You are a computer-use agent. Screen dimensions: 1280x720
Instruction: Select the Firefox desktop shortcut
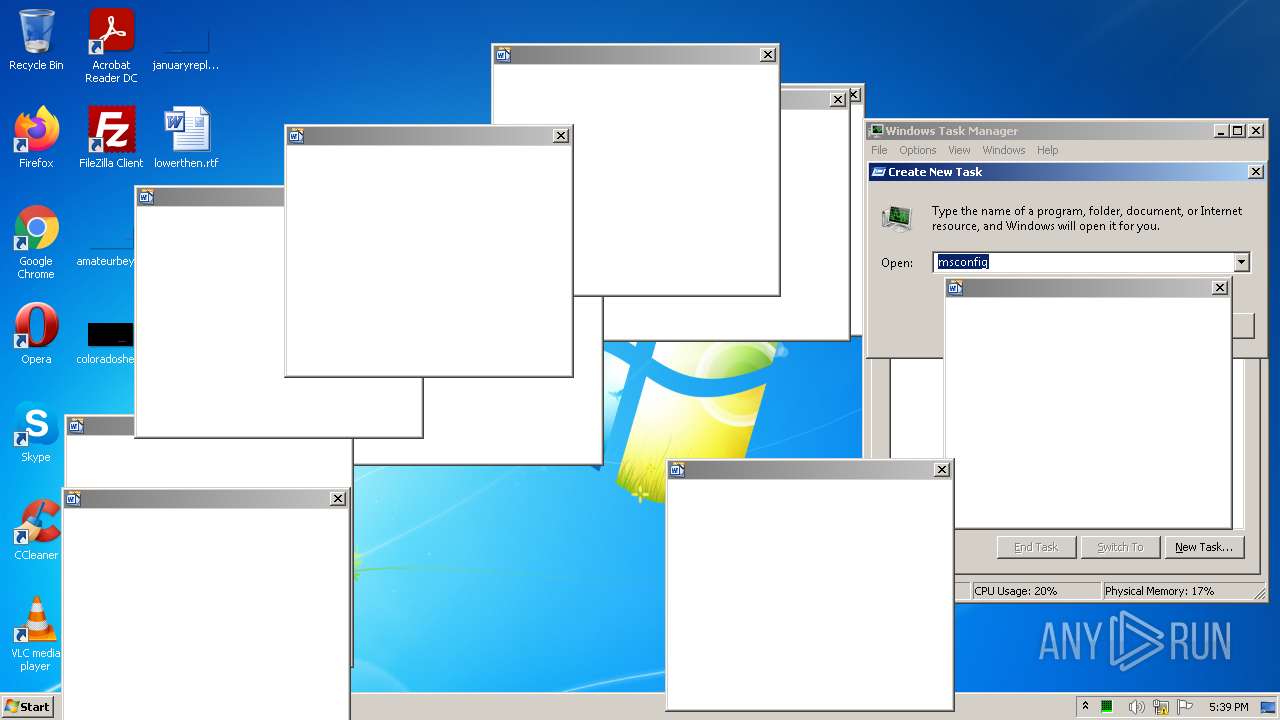pos(36,137)
